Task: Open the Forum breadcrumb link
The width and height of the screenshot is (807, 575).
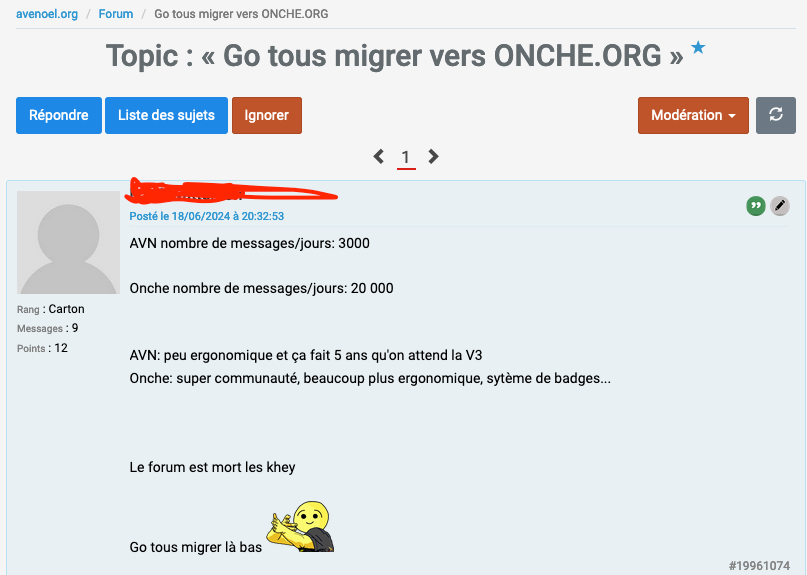Action: point(116,14)
